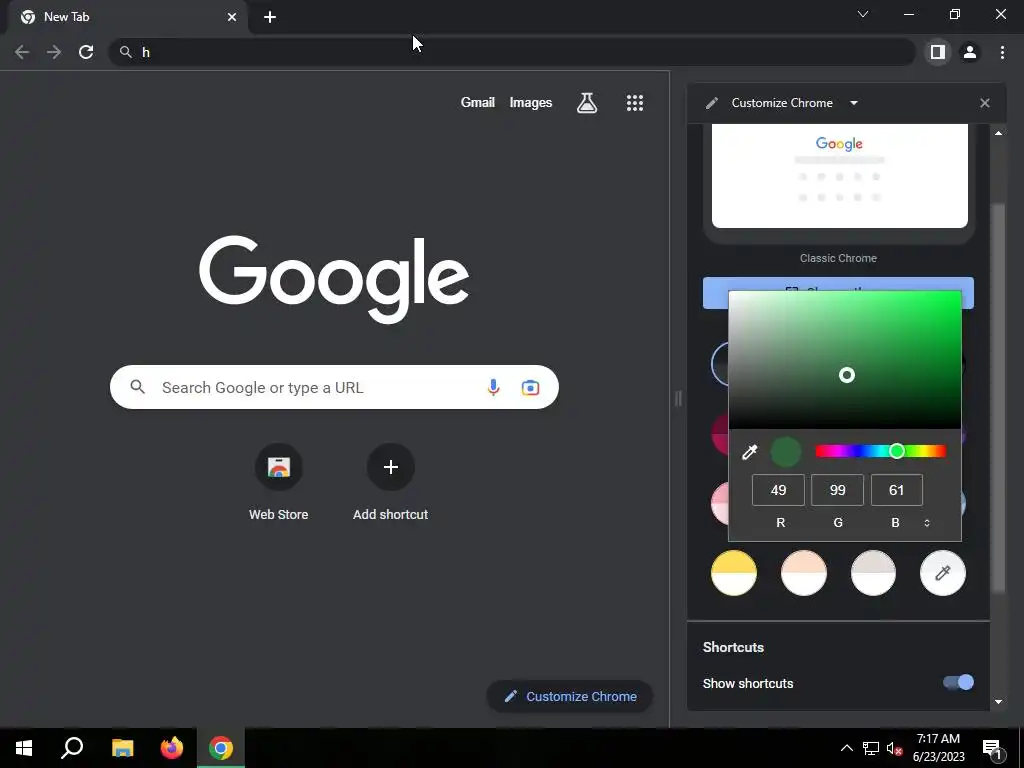This screenshot has height=768, width=1024.
Task: Select the light gray theme color swatch
Action: coord(873,573)
